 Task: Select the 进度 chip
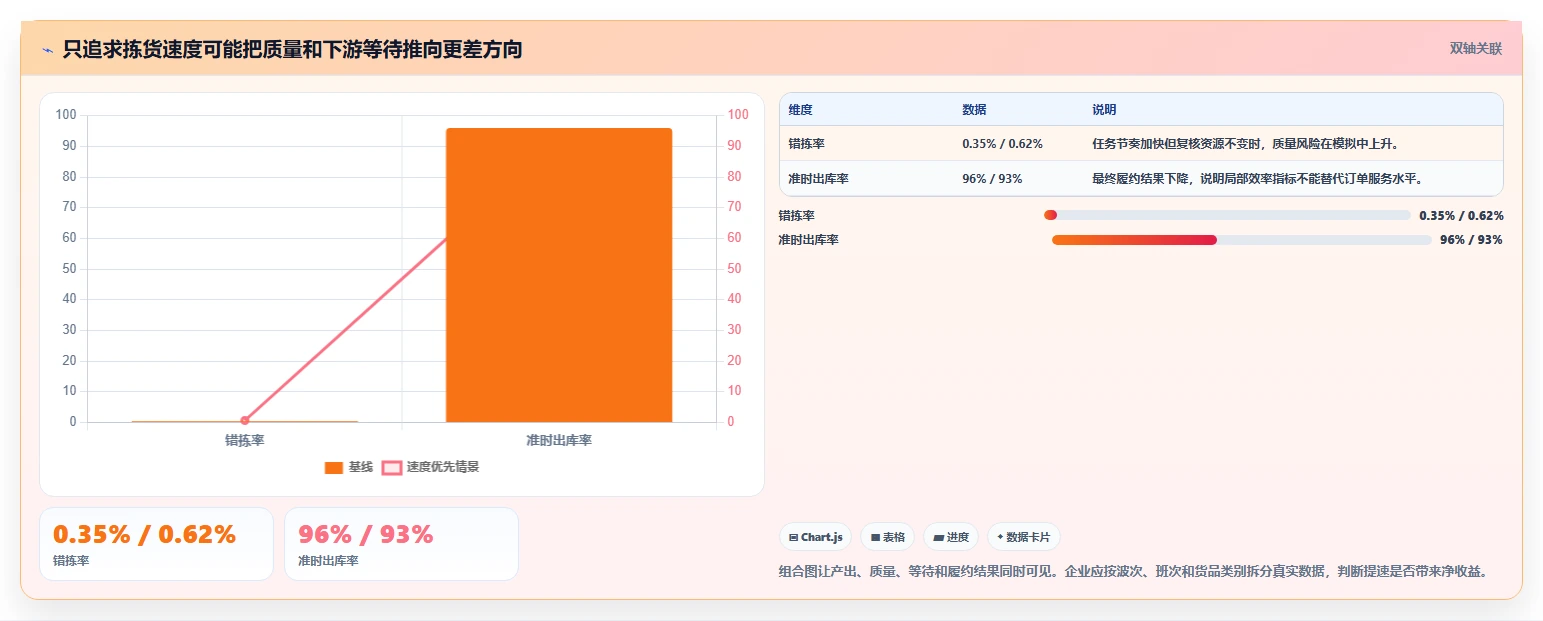click(x=951, y=537)
